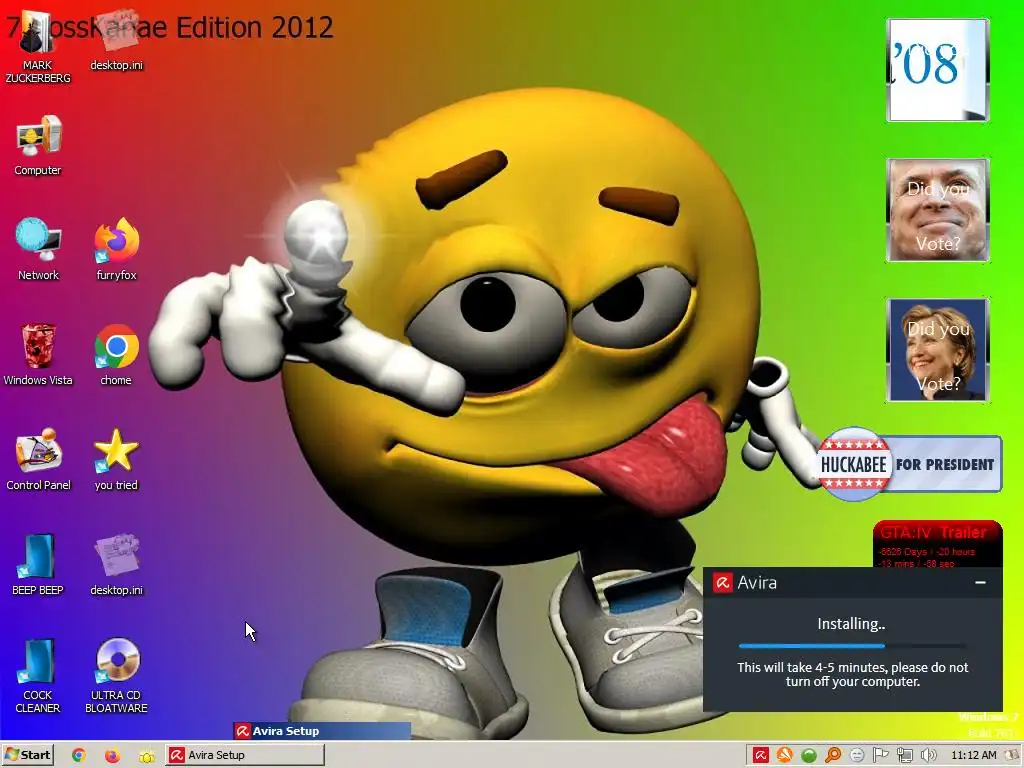Click the orange tray icon next to Avira
The image size is (1024, 768).
(784, 756)
